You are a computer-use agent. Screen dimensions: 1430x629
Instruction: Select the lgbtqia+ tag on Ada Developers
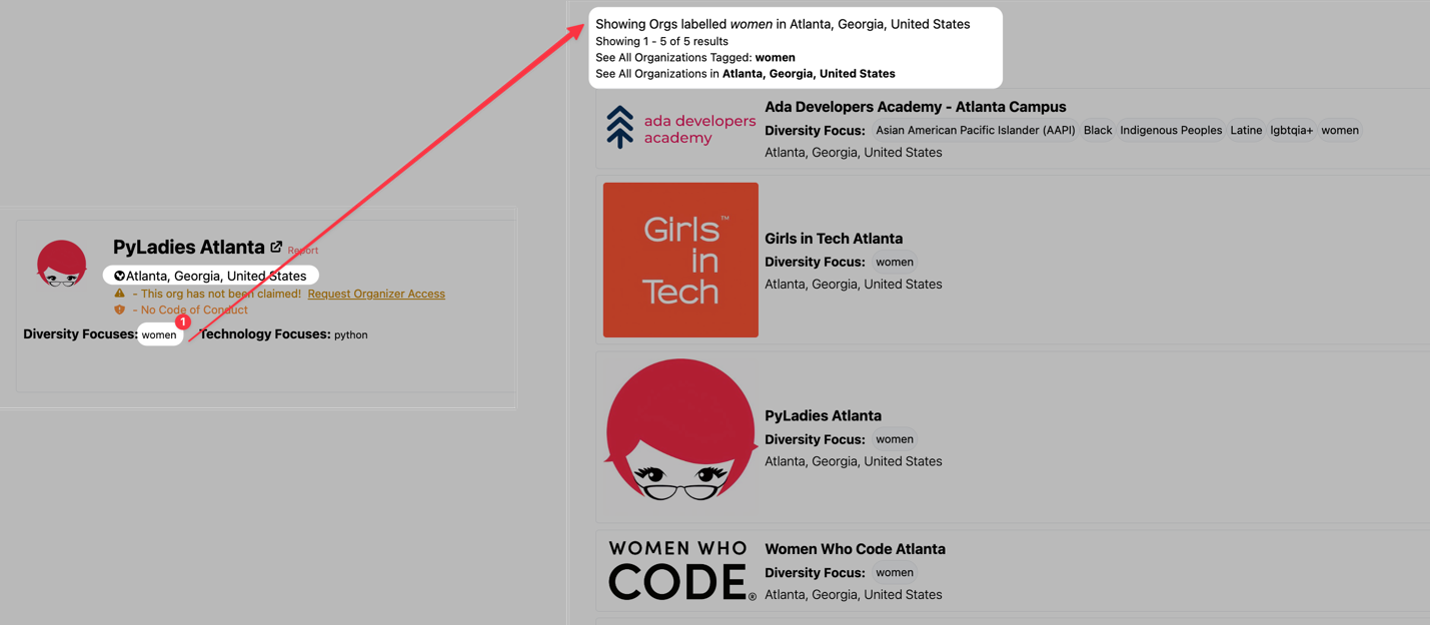click(x=1291, y=130)
